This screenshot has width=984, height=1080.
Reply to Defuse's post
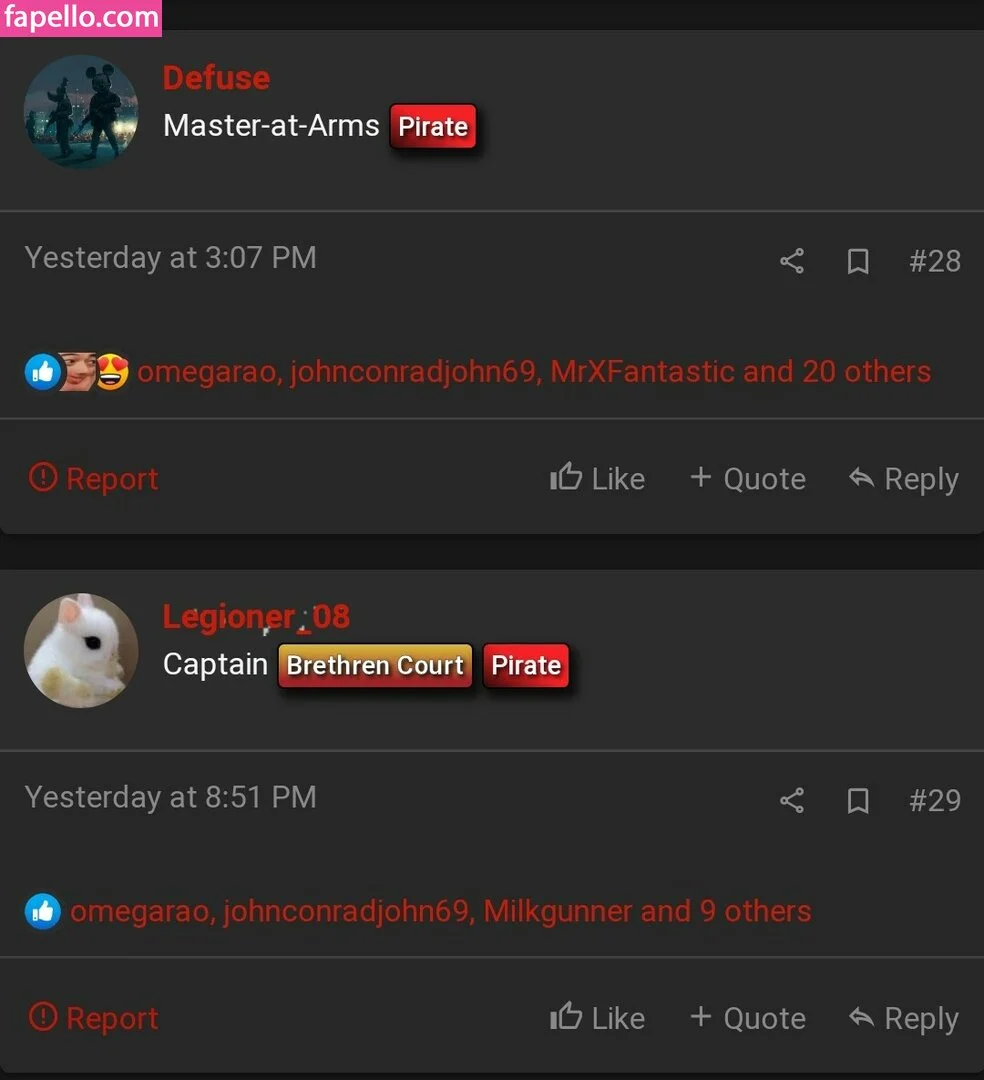click(903, 479)
